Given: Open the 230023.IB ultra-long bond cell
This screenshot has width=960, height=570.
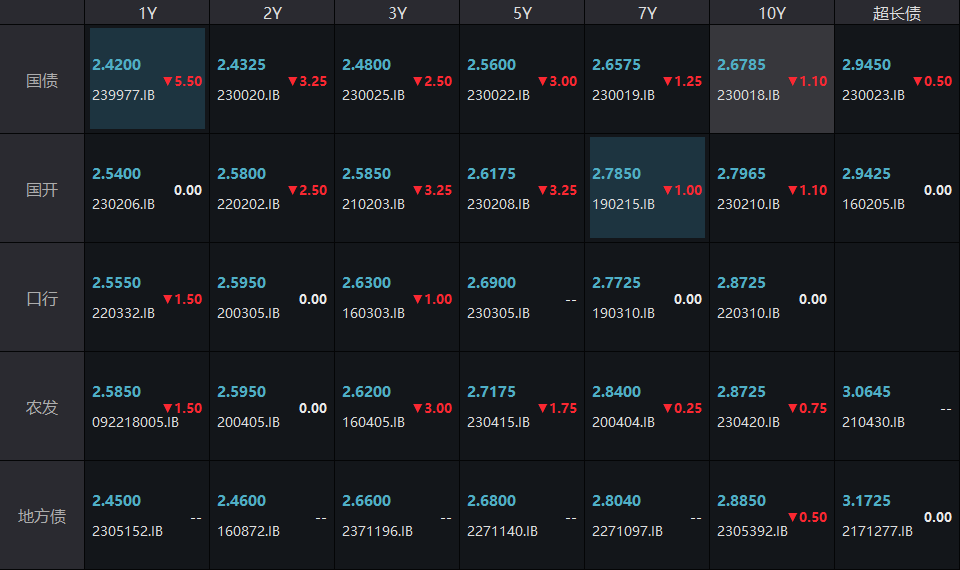Looking at the screenshot, I should click(x=897, y=79).
